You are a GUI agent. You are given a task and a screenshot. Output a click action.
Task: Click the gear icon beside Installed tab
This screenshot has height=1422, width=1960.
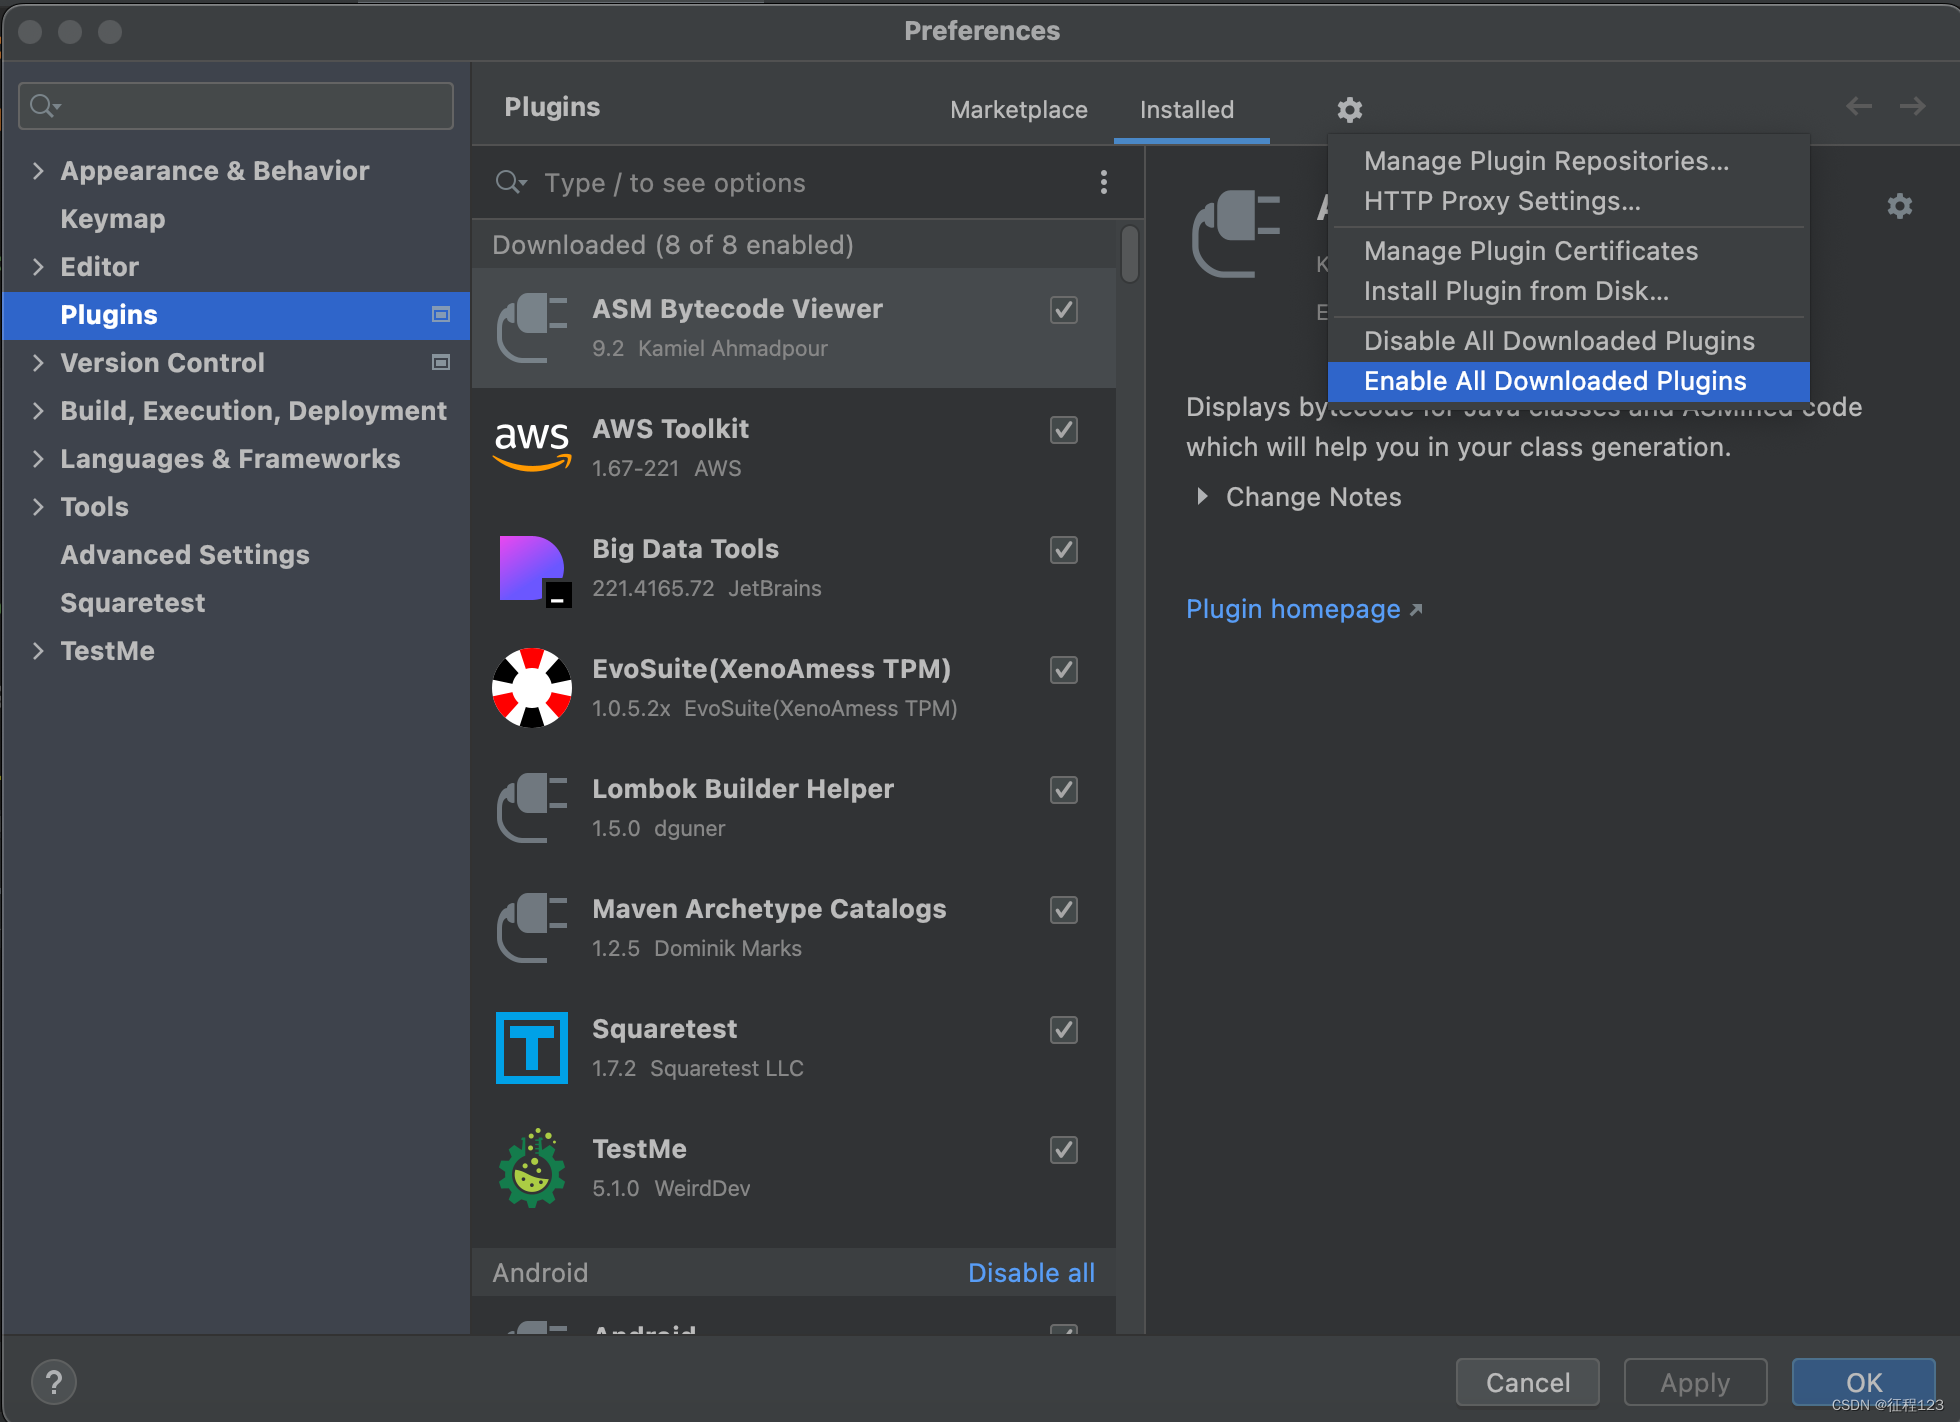[1350, 110]
